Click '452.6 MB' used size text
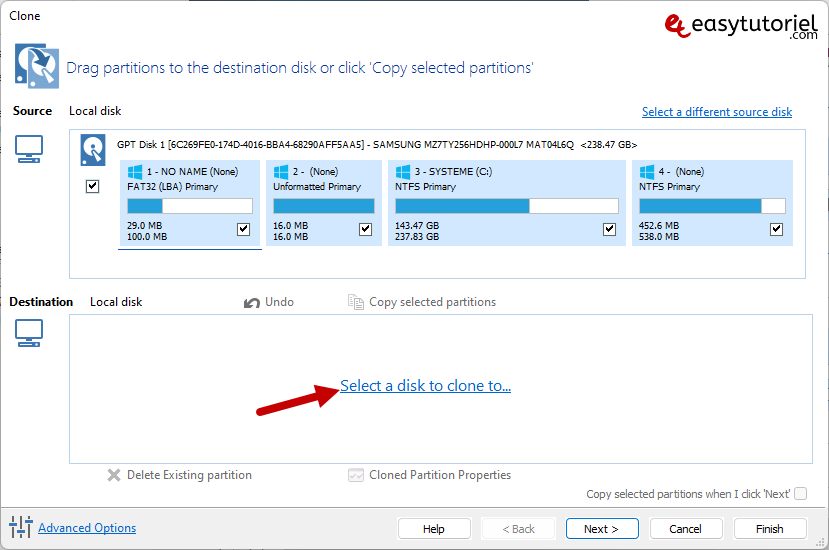Screen dimensions: 829x550 tap(659, 225)
